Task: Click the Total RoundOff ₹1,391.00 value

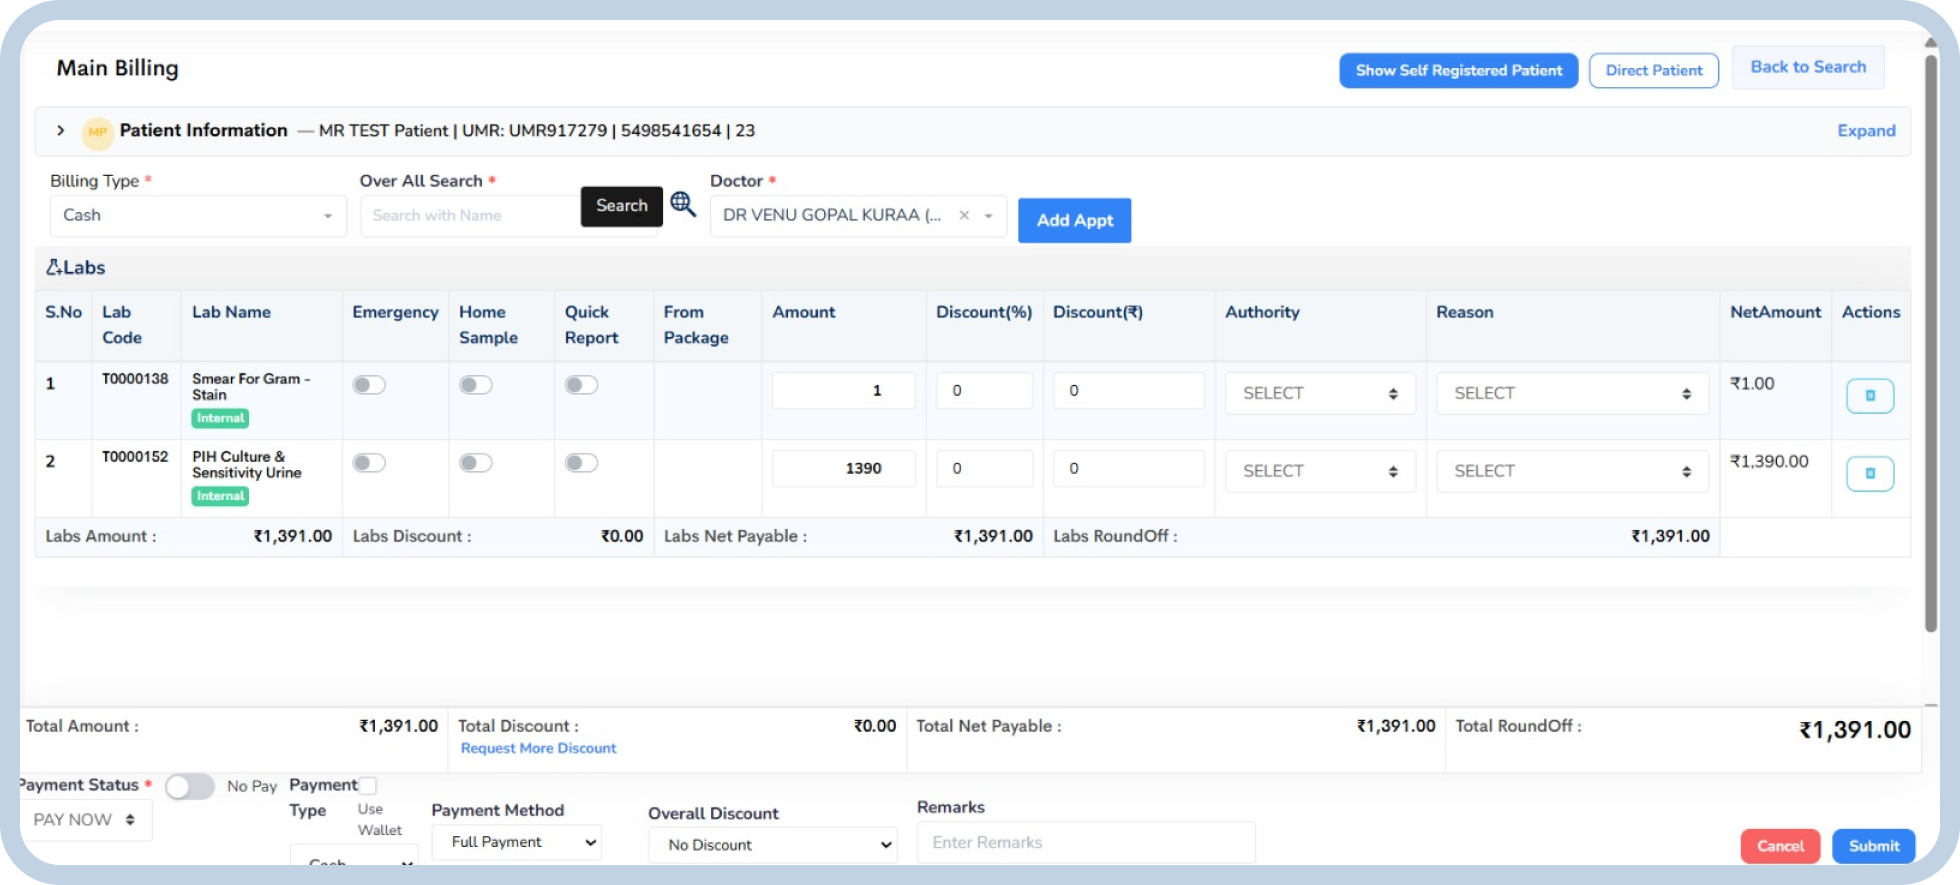Action: (1855, 730)
